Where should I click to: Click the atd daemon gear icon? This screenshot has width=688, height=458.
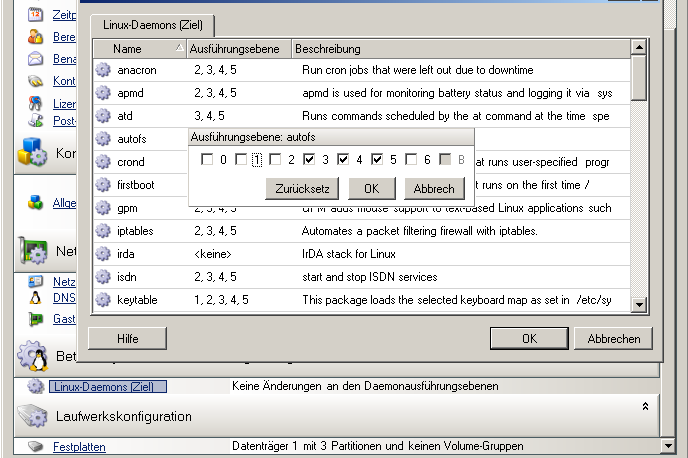103,116
